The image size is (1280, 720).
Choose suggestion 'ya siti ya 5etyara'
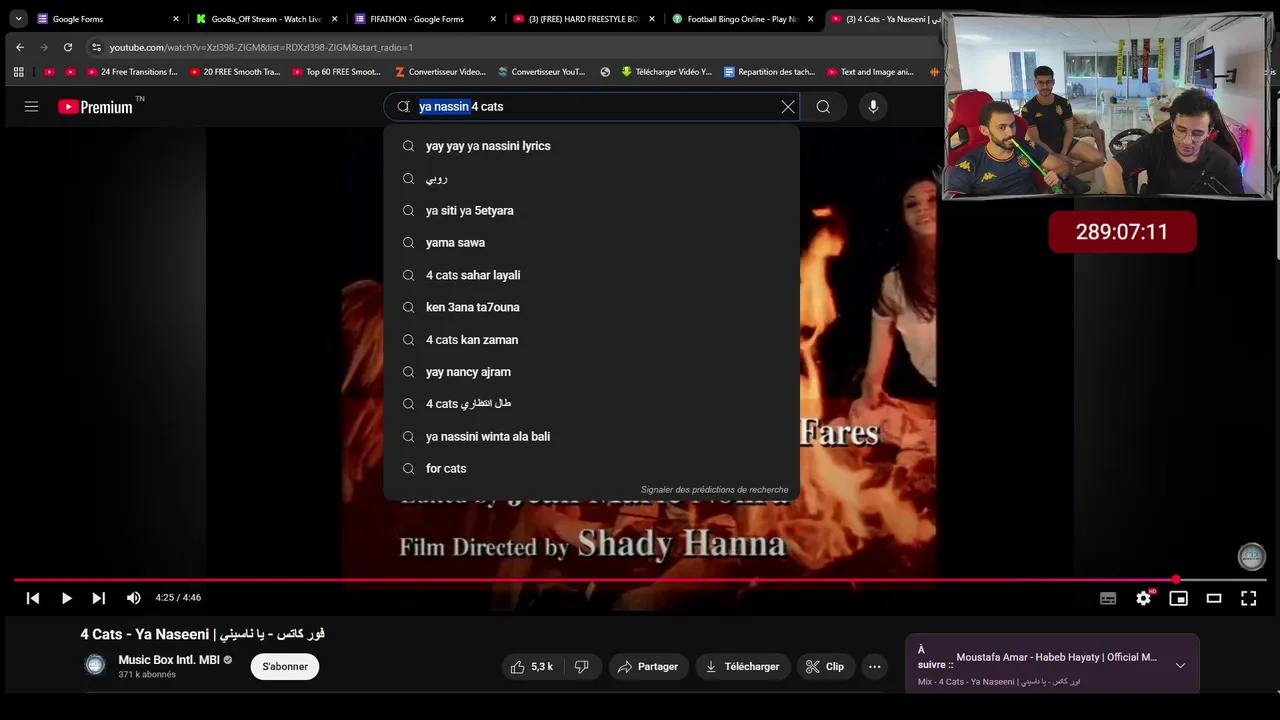[592, 210]
